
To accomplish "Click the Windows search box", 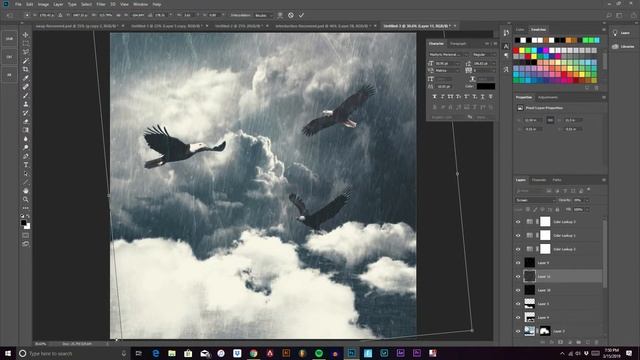I will click(x=72, y=353).
